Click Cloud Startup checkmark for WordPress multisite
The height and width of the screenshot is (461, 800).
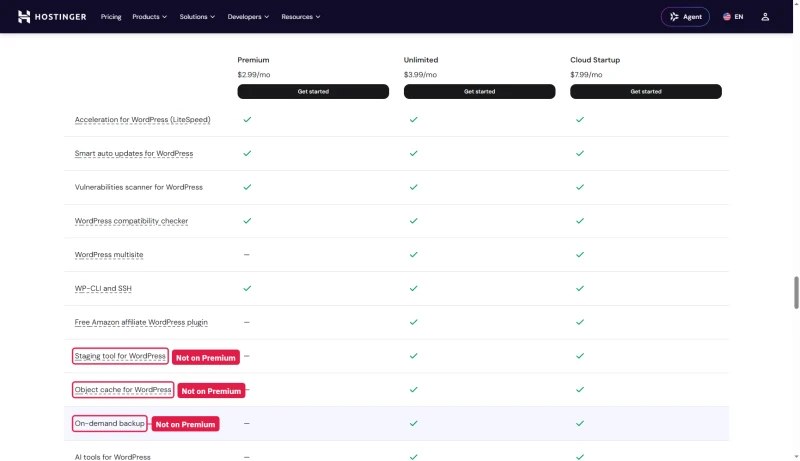[x=580, y=254]
